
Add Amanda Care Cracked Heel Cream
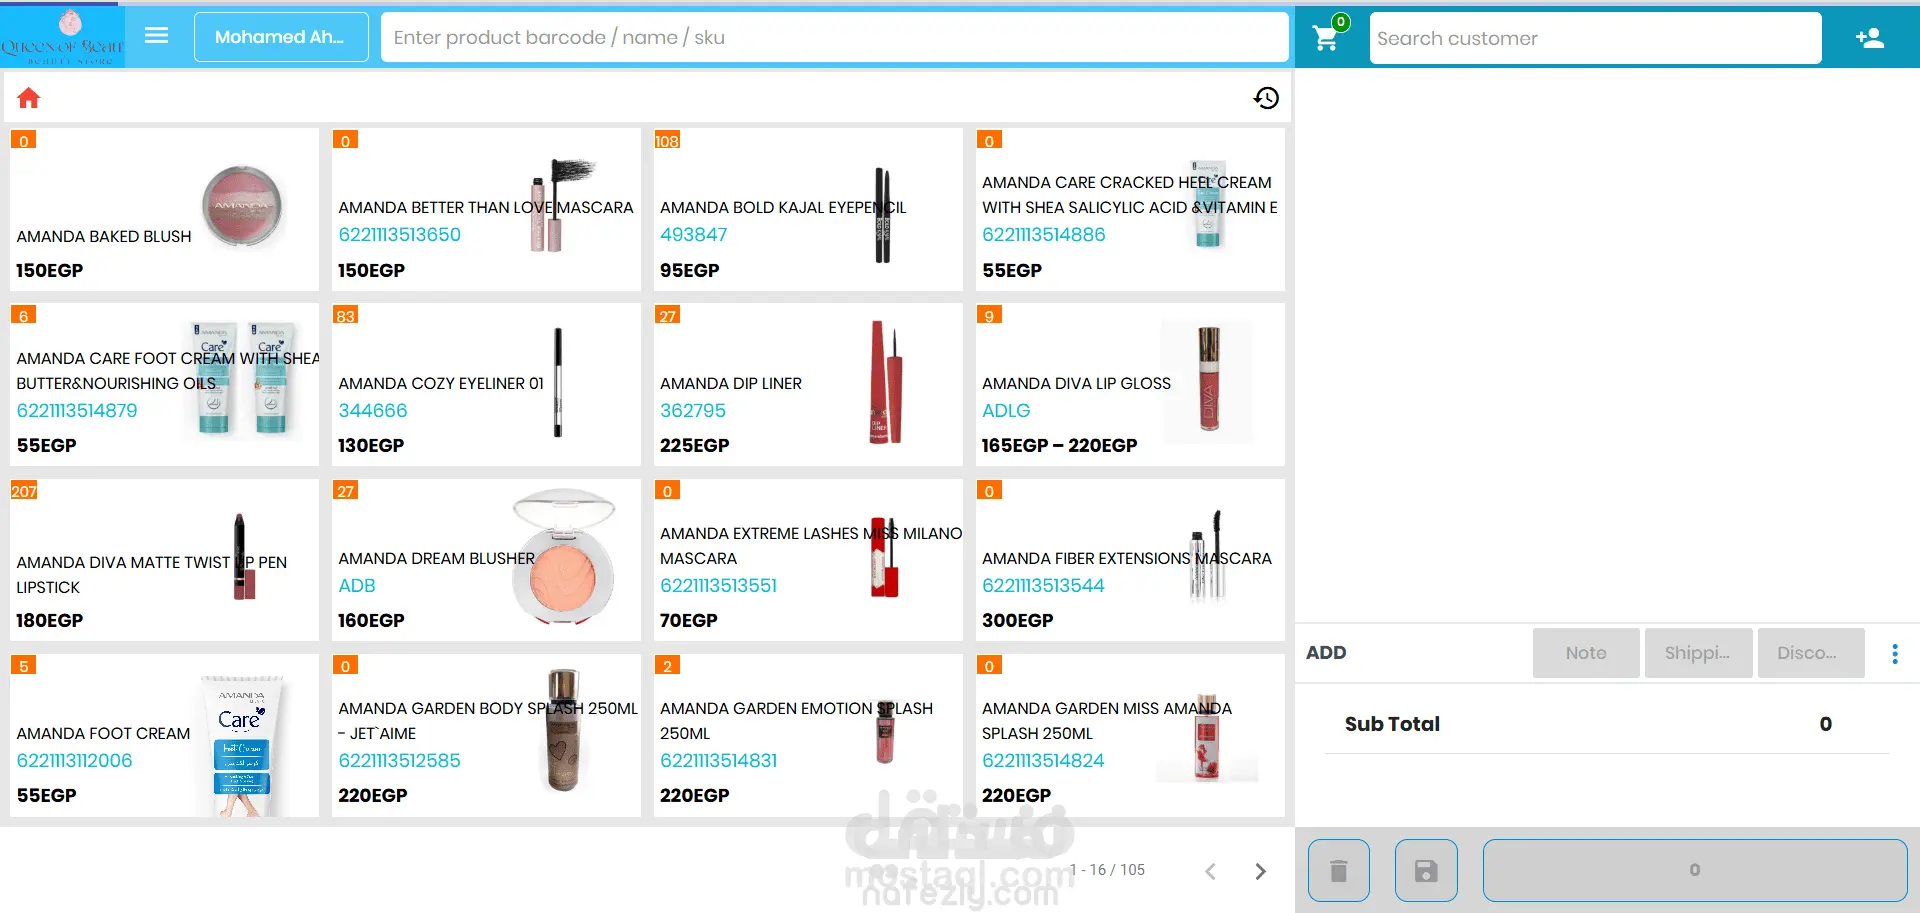(x=1130, y=209)
